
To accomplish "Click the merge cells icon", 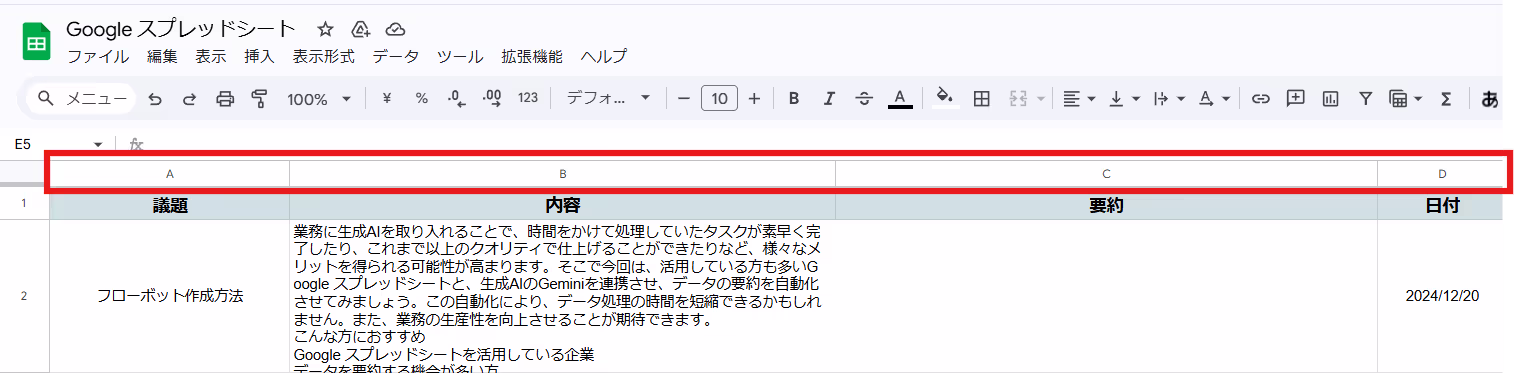I will coord(1019,98).
